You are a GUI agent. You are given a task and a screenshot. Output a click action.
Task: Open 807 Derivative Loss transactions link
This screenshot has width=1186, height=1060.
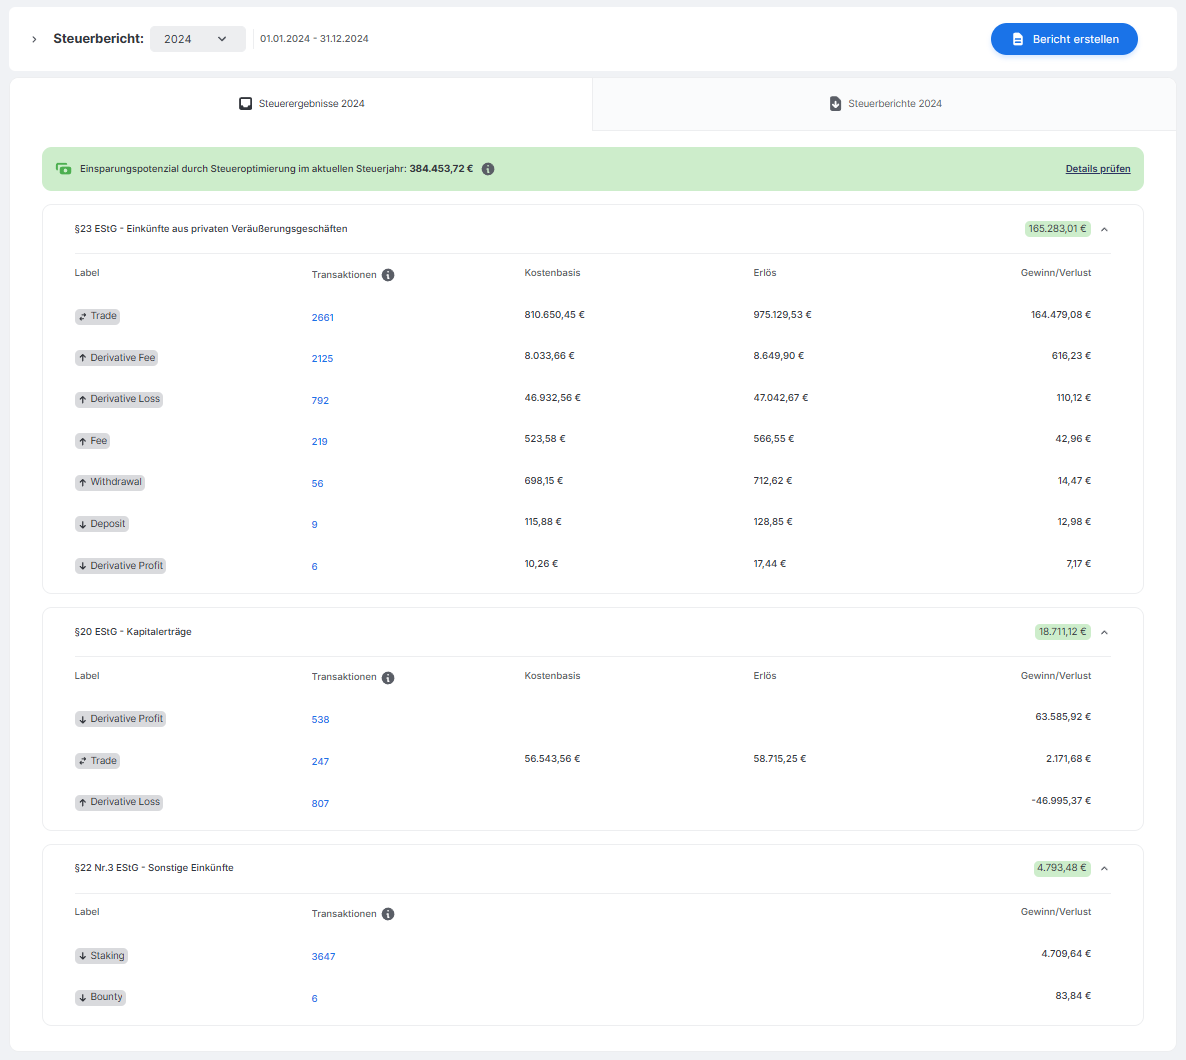click(x=320, y=804)
